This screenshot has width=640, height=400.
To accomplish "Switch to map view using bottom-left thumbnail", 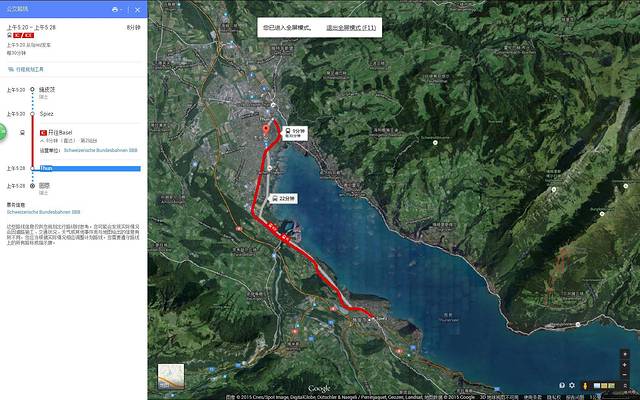I will (x=171, y=376).
